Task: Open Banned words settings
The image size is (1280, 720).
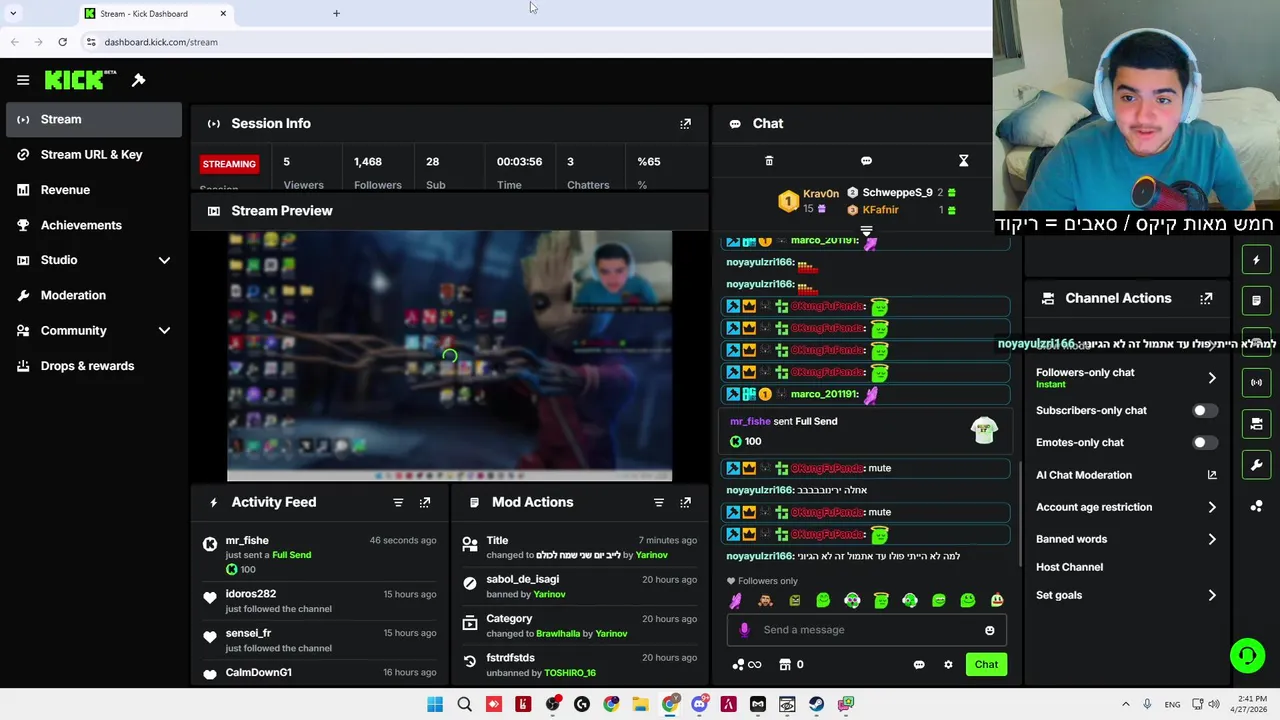Action: (x=1126, y=539)
